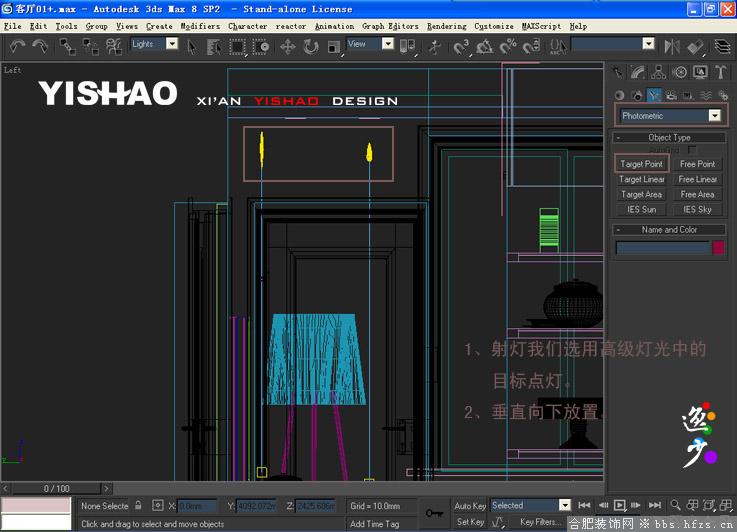Click the red object color swatch

coord(718,247)
